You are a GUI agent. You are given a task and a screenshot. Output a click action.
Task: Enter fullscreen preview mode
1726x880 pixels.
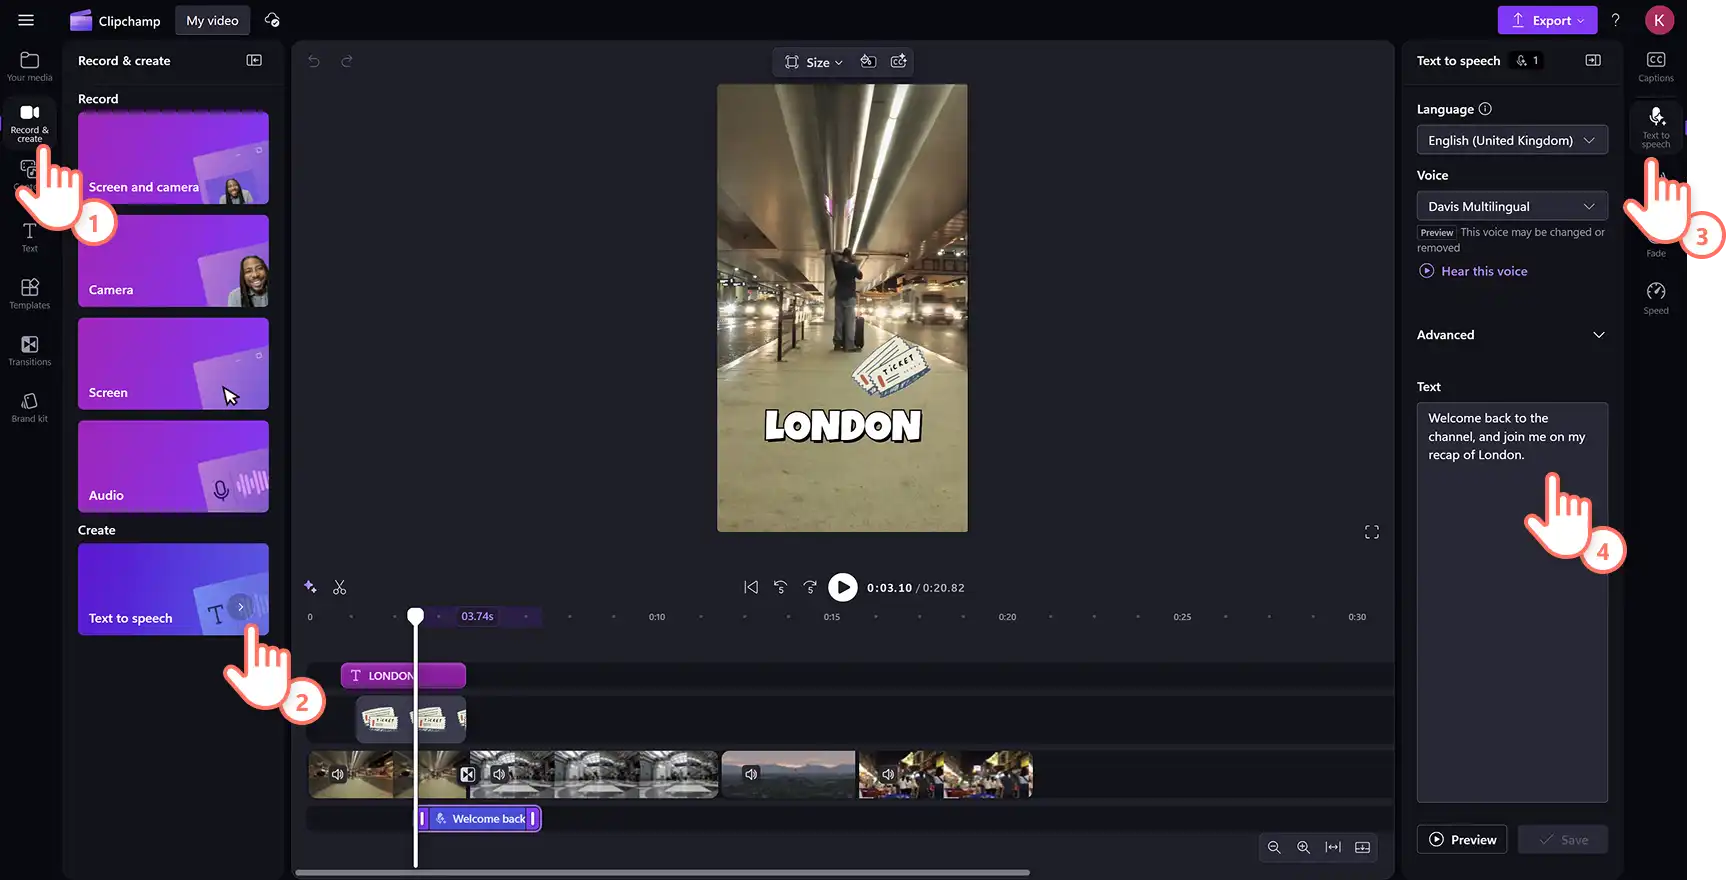[1372, 532]
